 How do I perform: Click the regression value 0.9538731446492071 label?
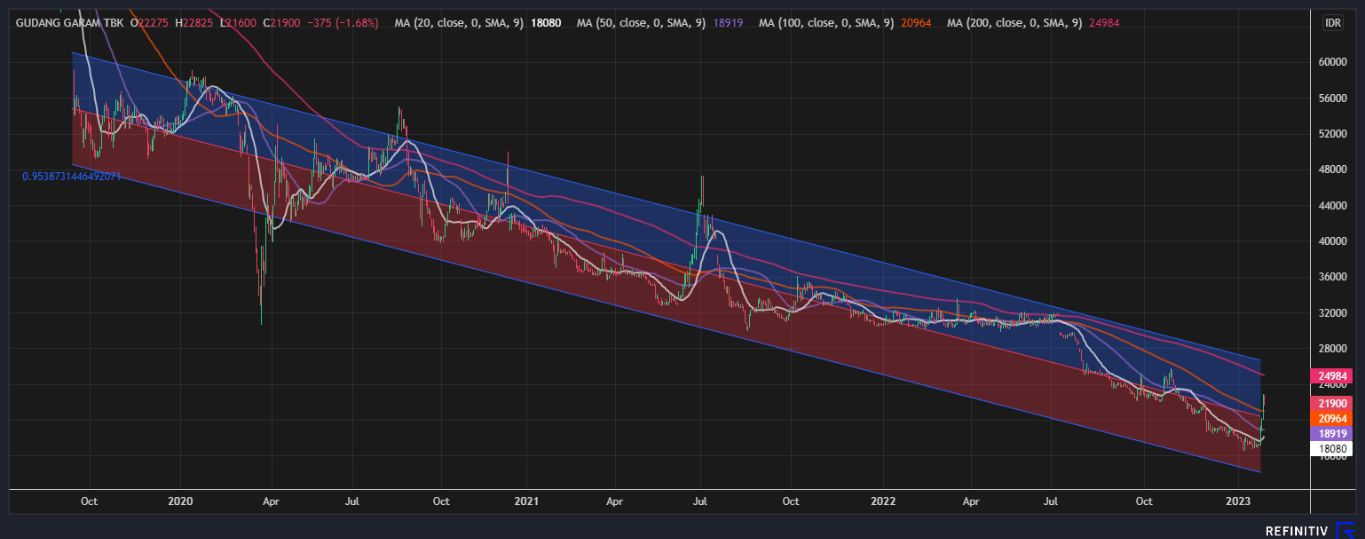71,176
